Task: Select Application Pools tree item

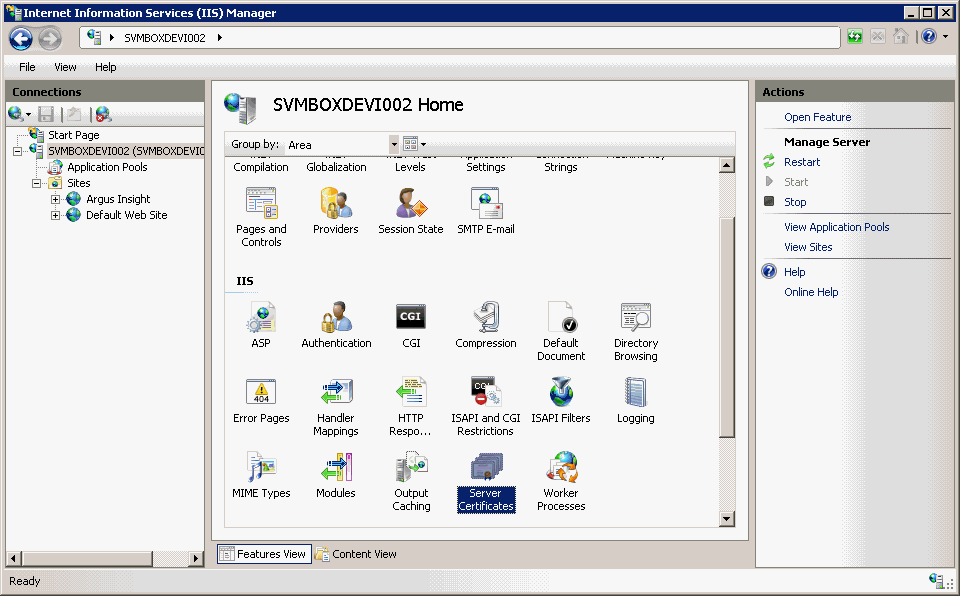Action: coord(107,167)
